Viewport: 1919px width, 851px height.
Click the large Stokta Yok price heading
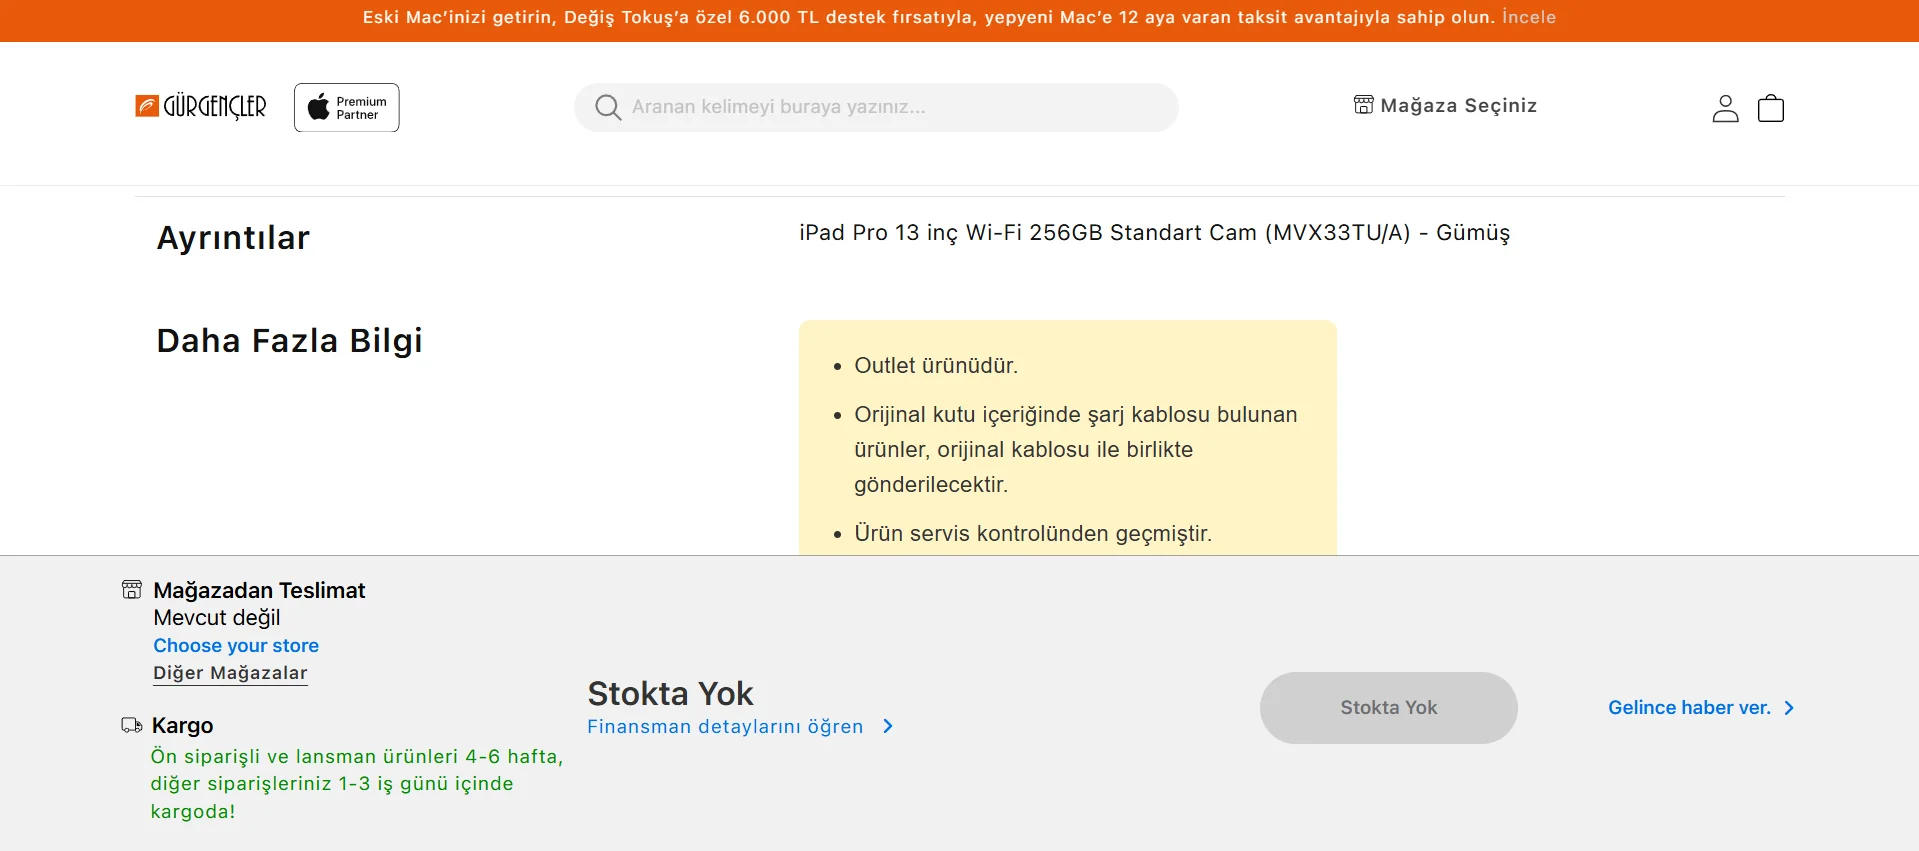pyautogui.click(x=670, y=693)
